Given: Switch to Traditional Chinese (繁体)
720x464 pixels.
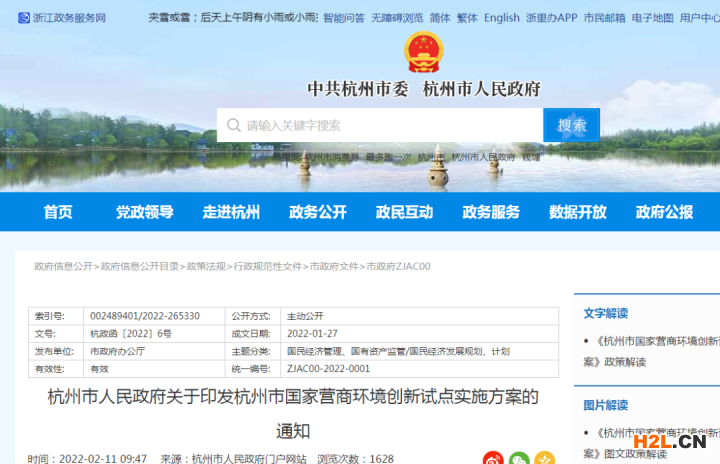Looking at the screenshot, I should click(467, 18).
